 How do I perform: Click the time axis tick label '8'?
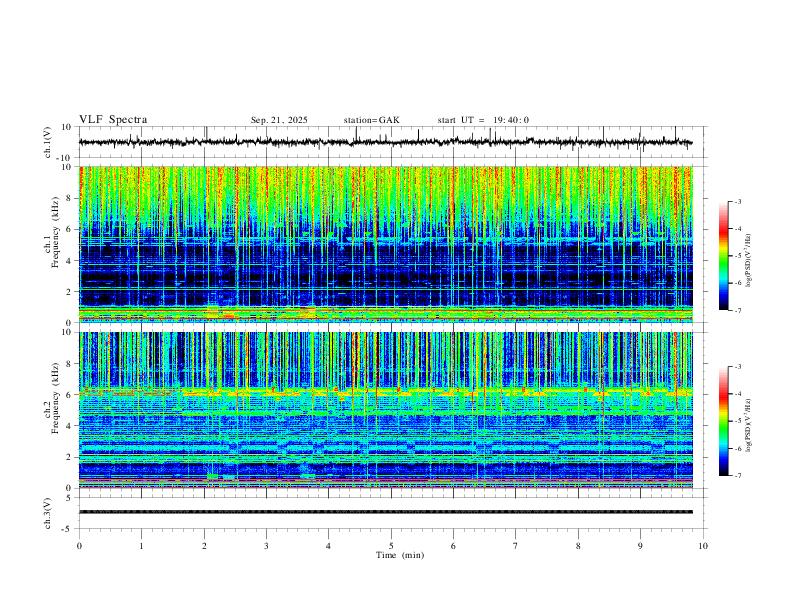[x=578, y=546]
